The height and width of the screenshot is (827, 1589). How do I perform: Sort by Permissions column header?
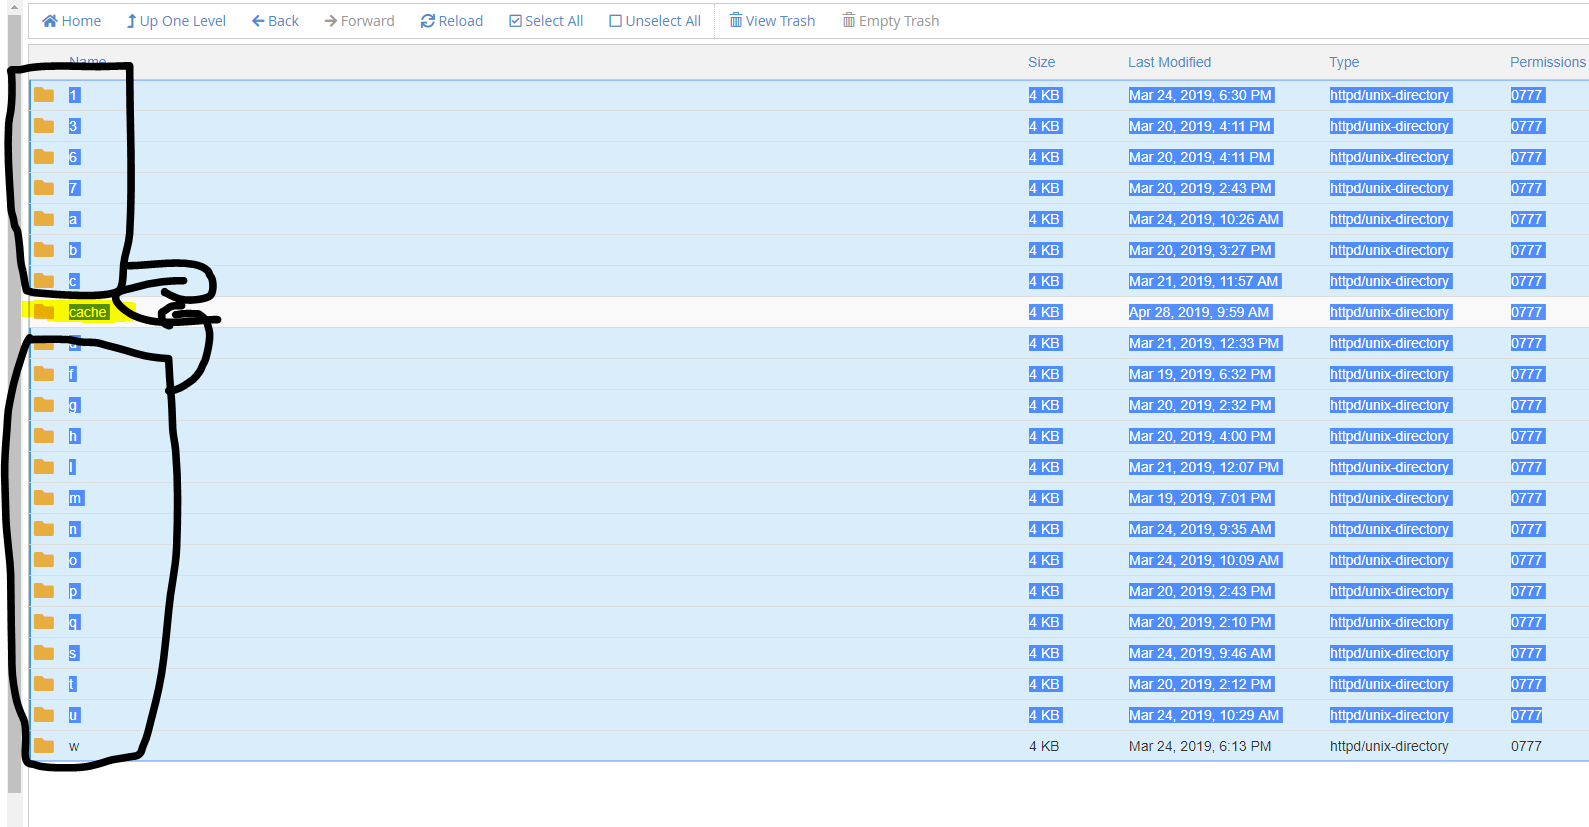(x=1547, y=62)
